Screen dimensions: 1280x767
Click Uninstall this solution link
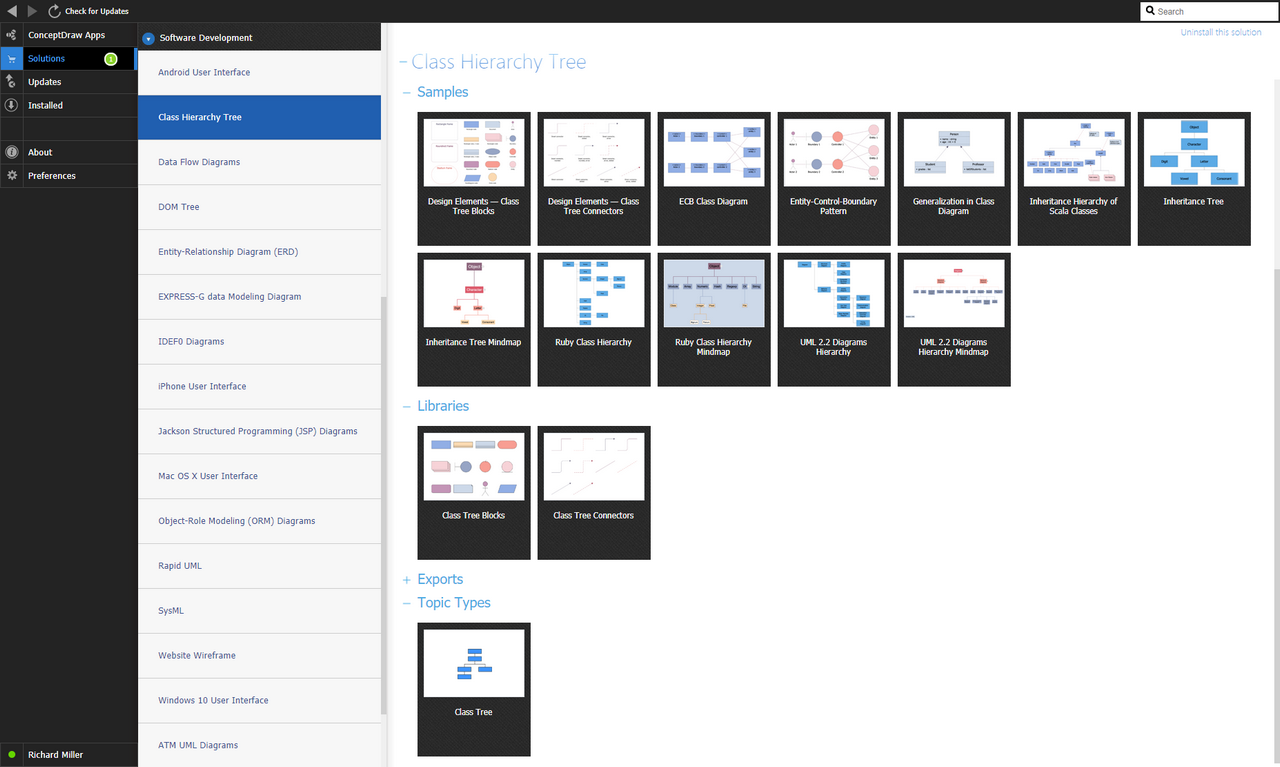(1221, 32)
